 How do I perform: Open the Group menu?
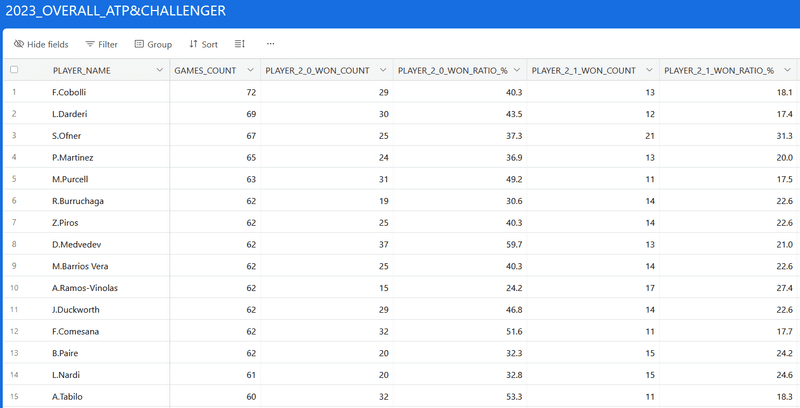(x=153, y=44)
